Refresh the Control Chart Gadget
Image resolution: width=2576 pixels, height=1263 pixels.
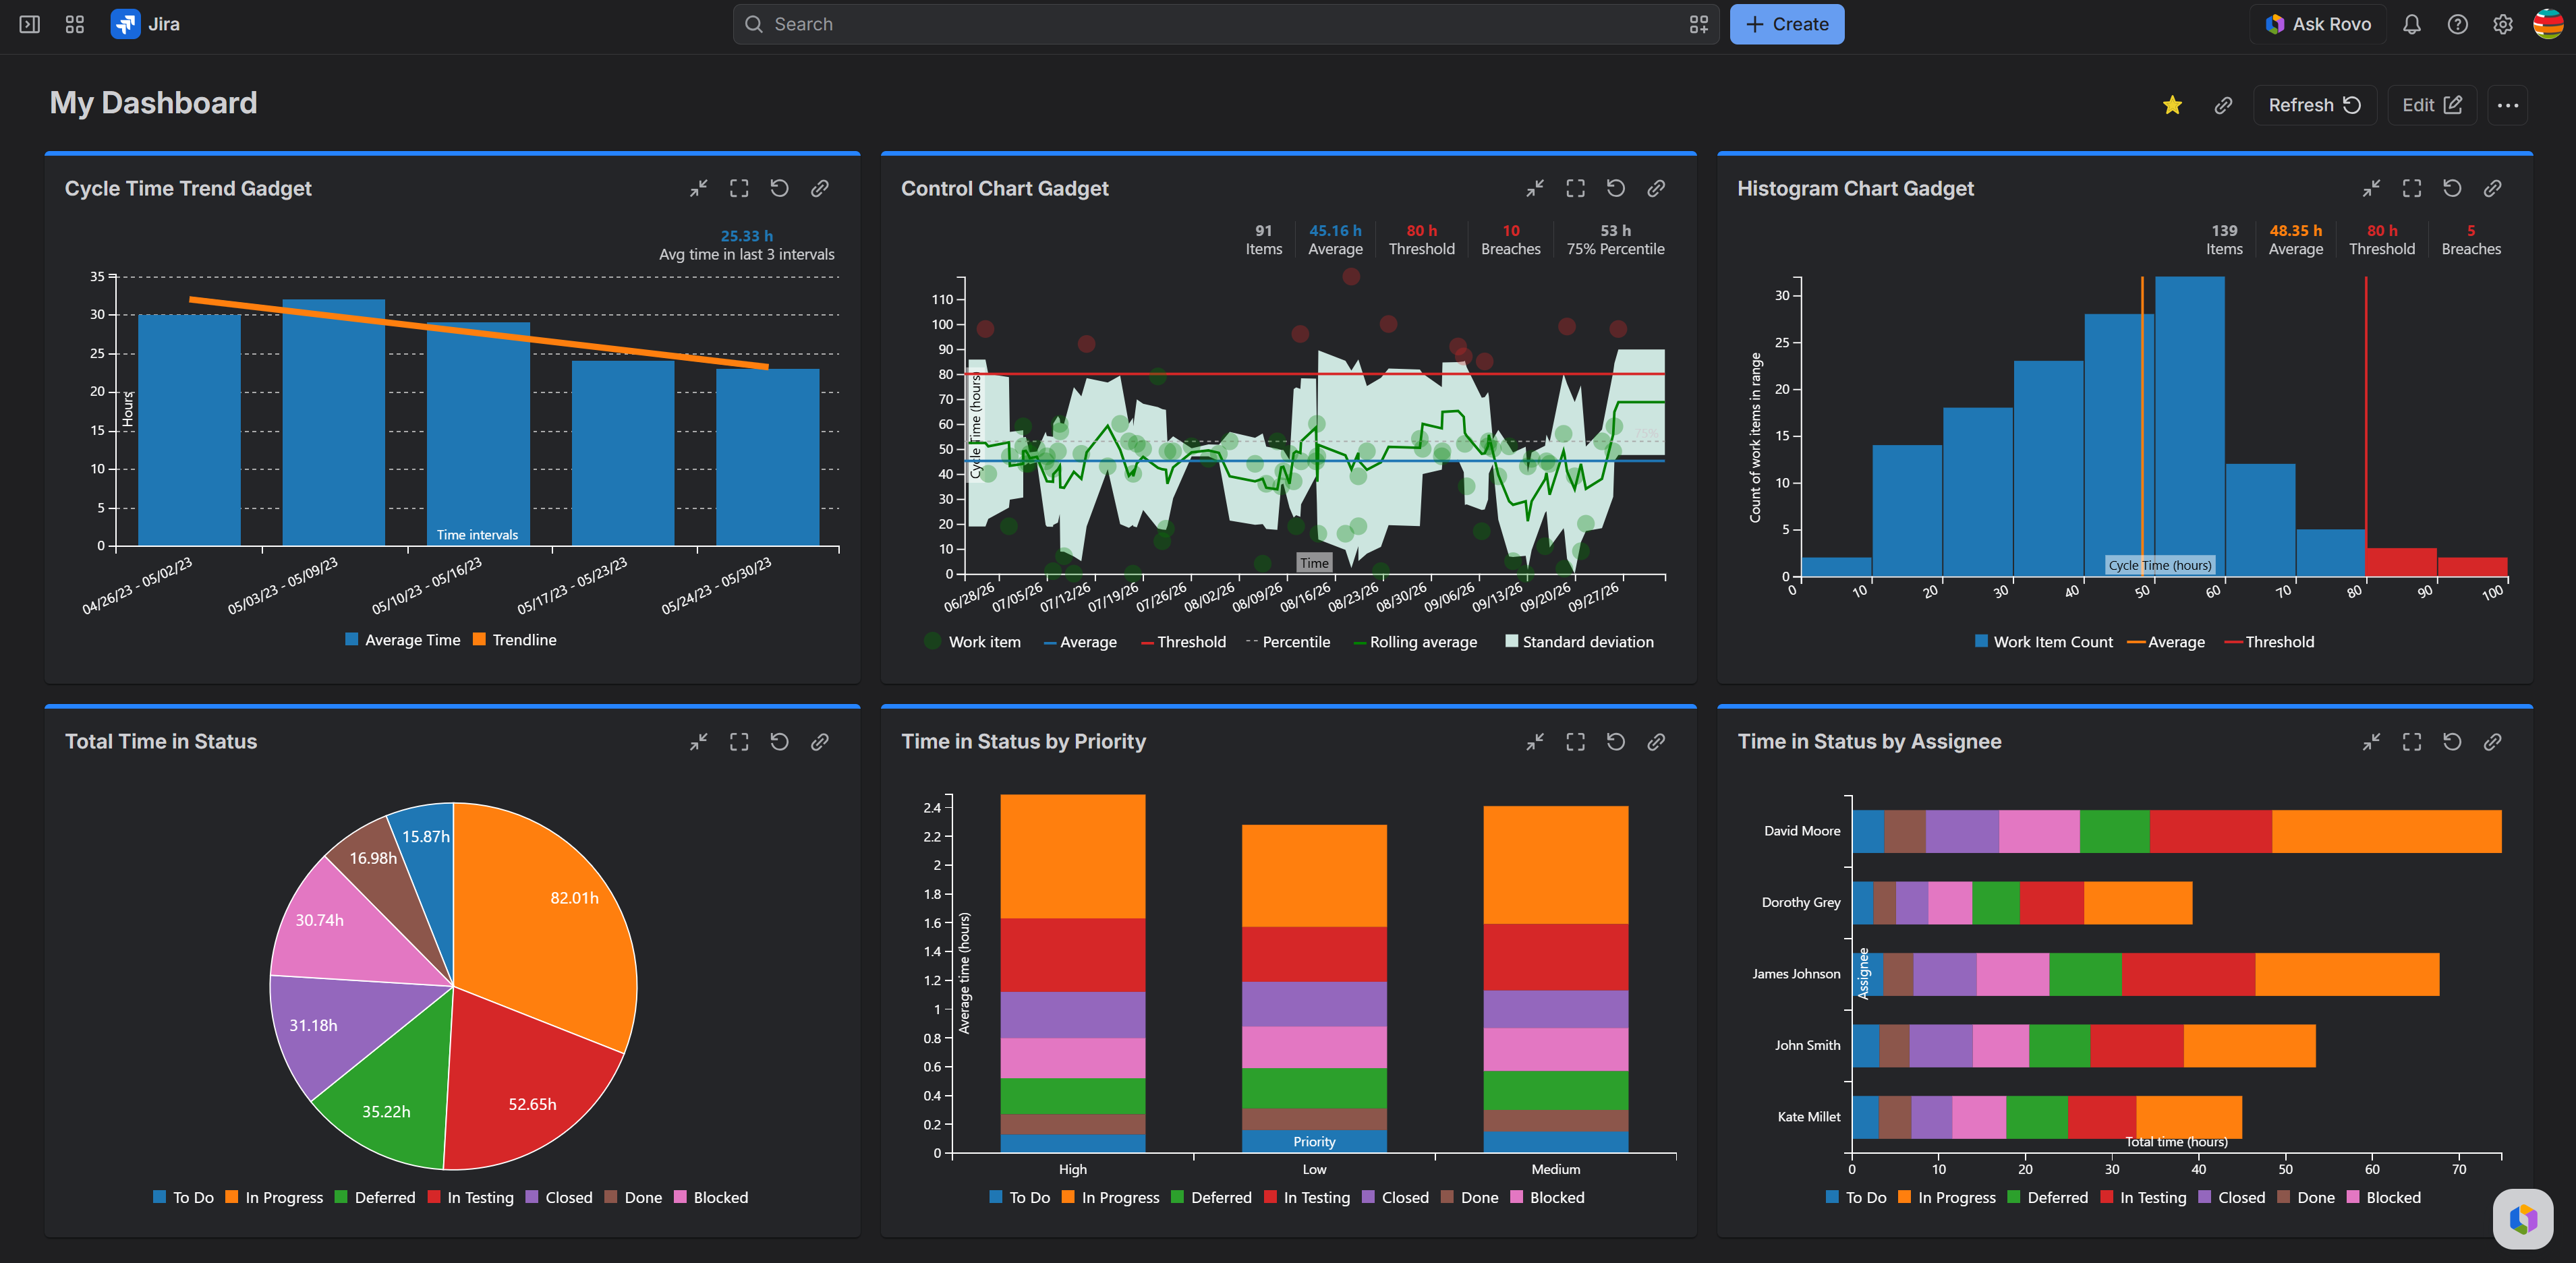tap(1616, 188)
